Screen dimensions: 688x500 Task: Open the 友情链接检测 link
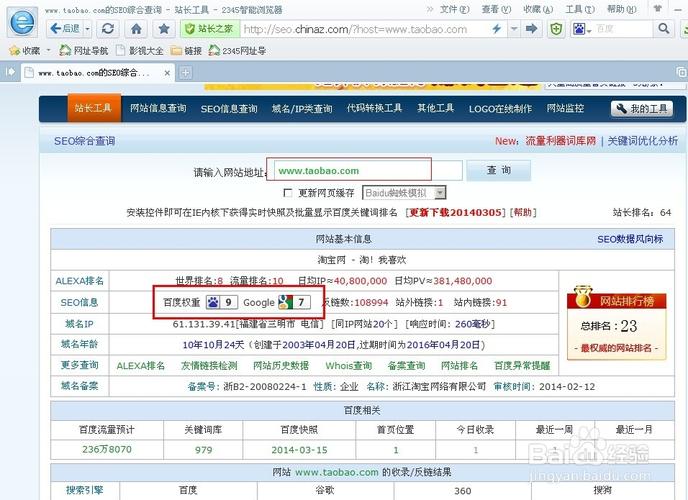(209, 366)
